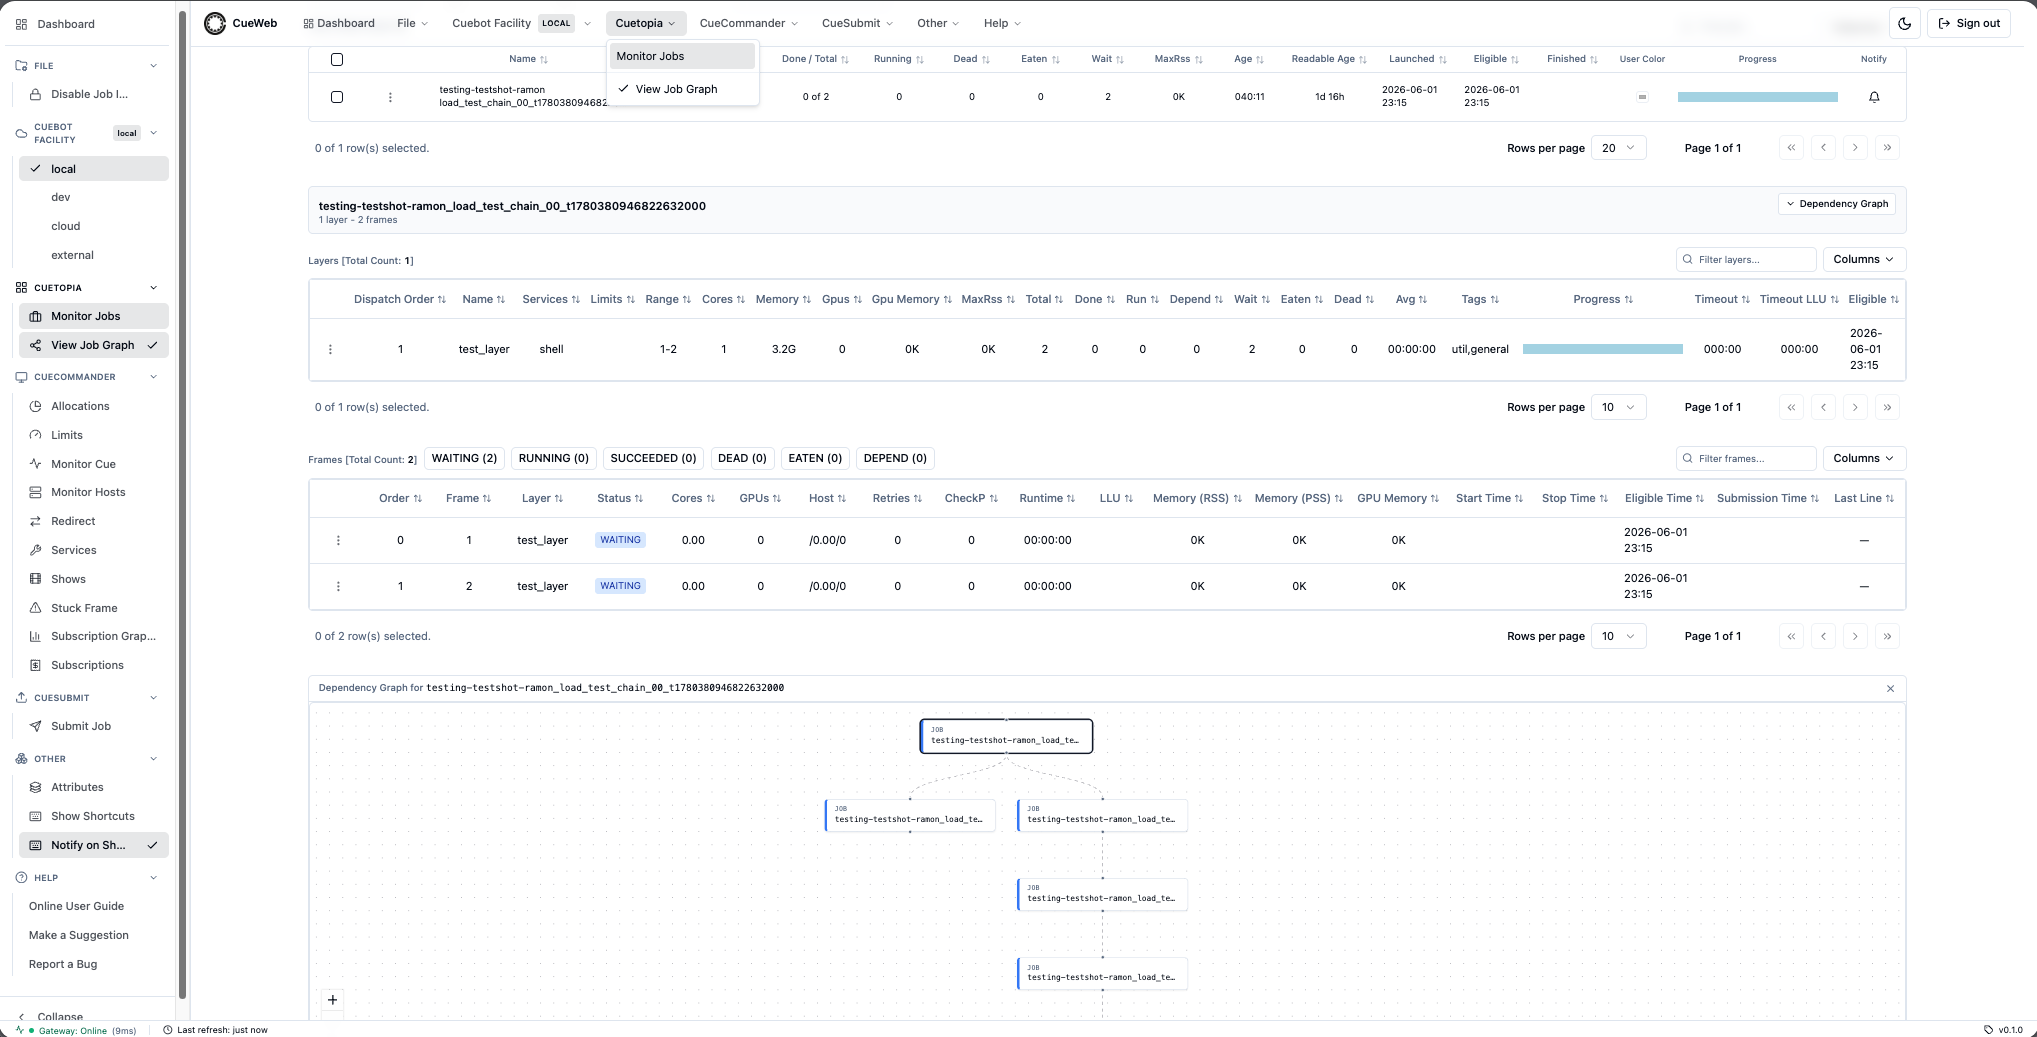Open Subscriptions in sidebar

[92, 665]
